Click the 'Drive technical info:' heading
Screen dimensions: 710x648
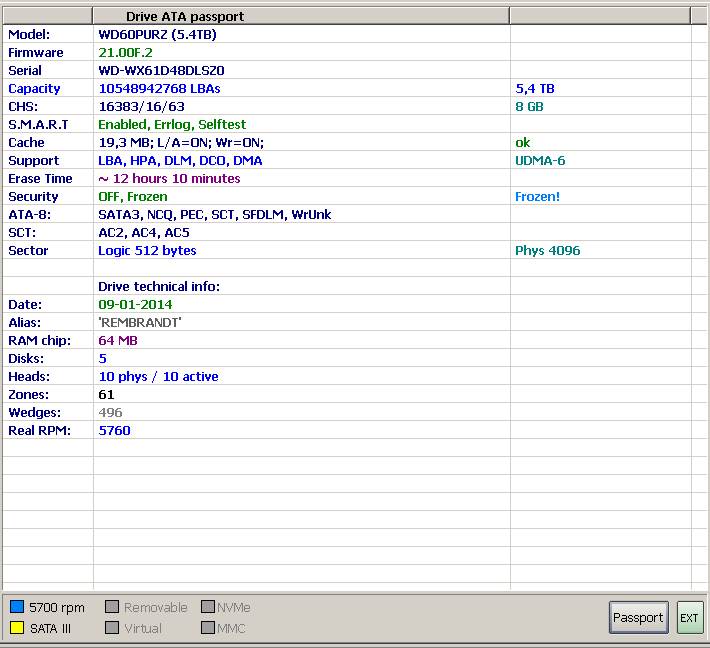pos(159,287)
